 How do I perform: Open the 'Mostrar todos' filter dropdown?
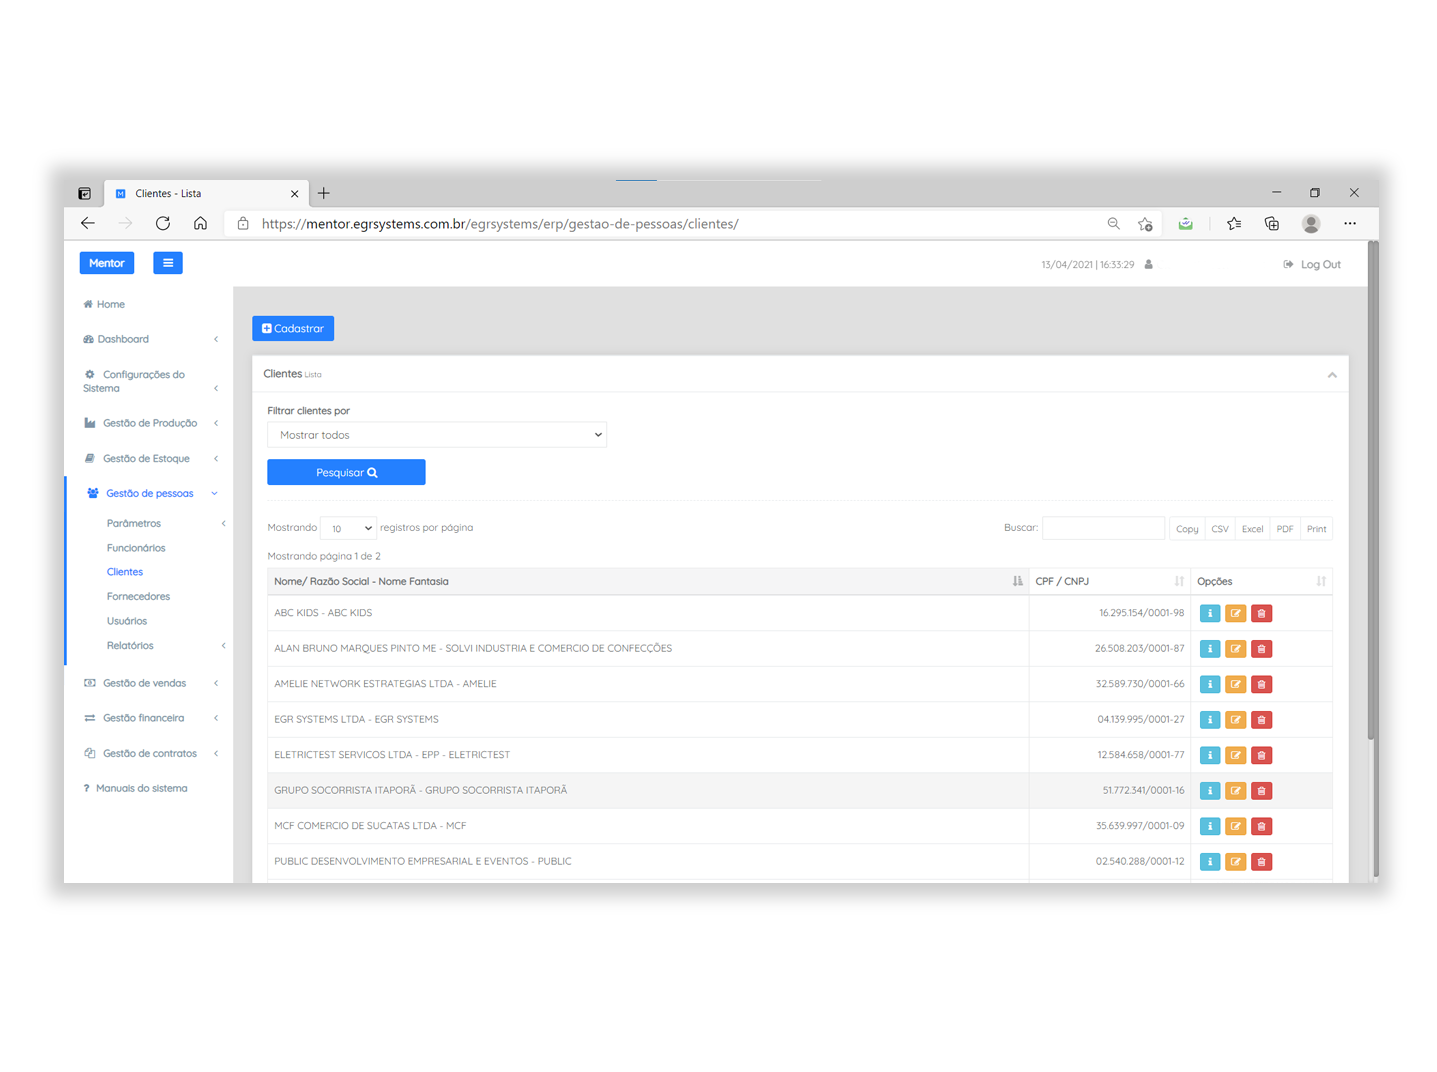click(x=437, y=435)
